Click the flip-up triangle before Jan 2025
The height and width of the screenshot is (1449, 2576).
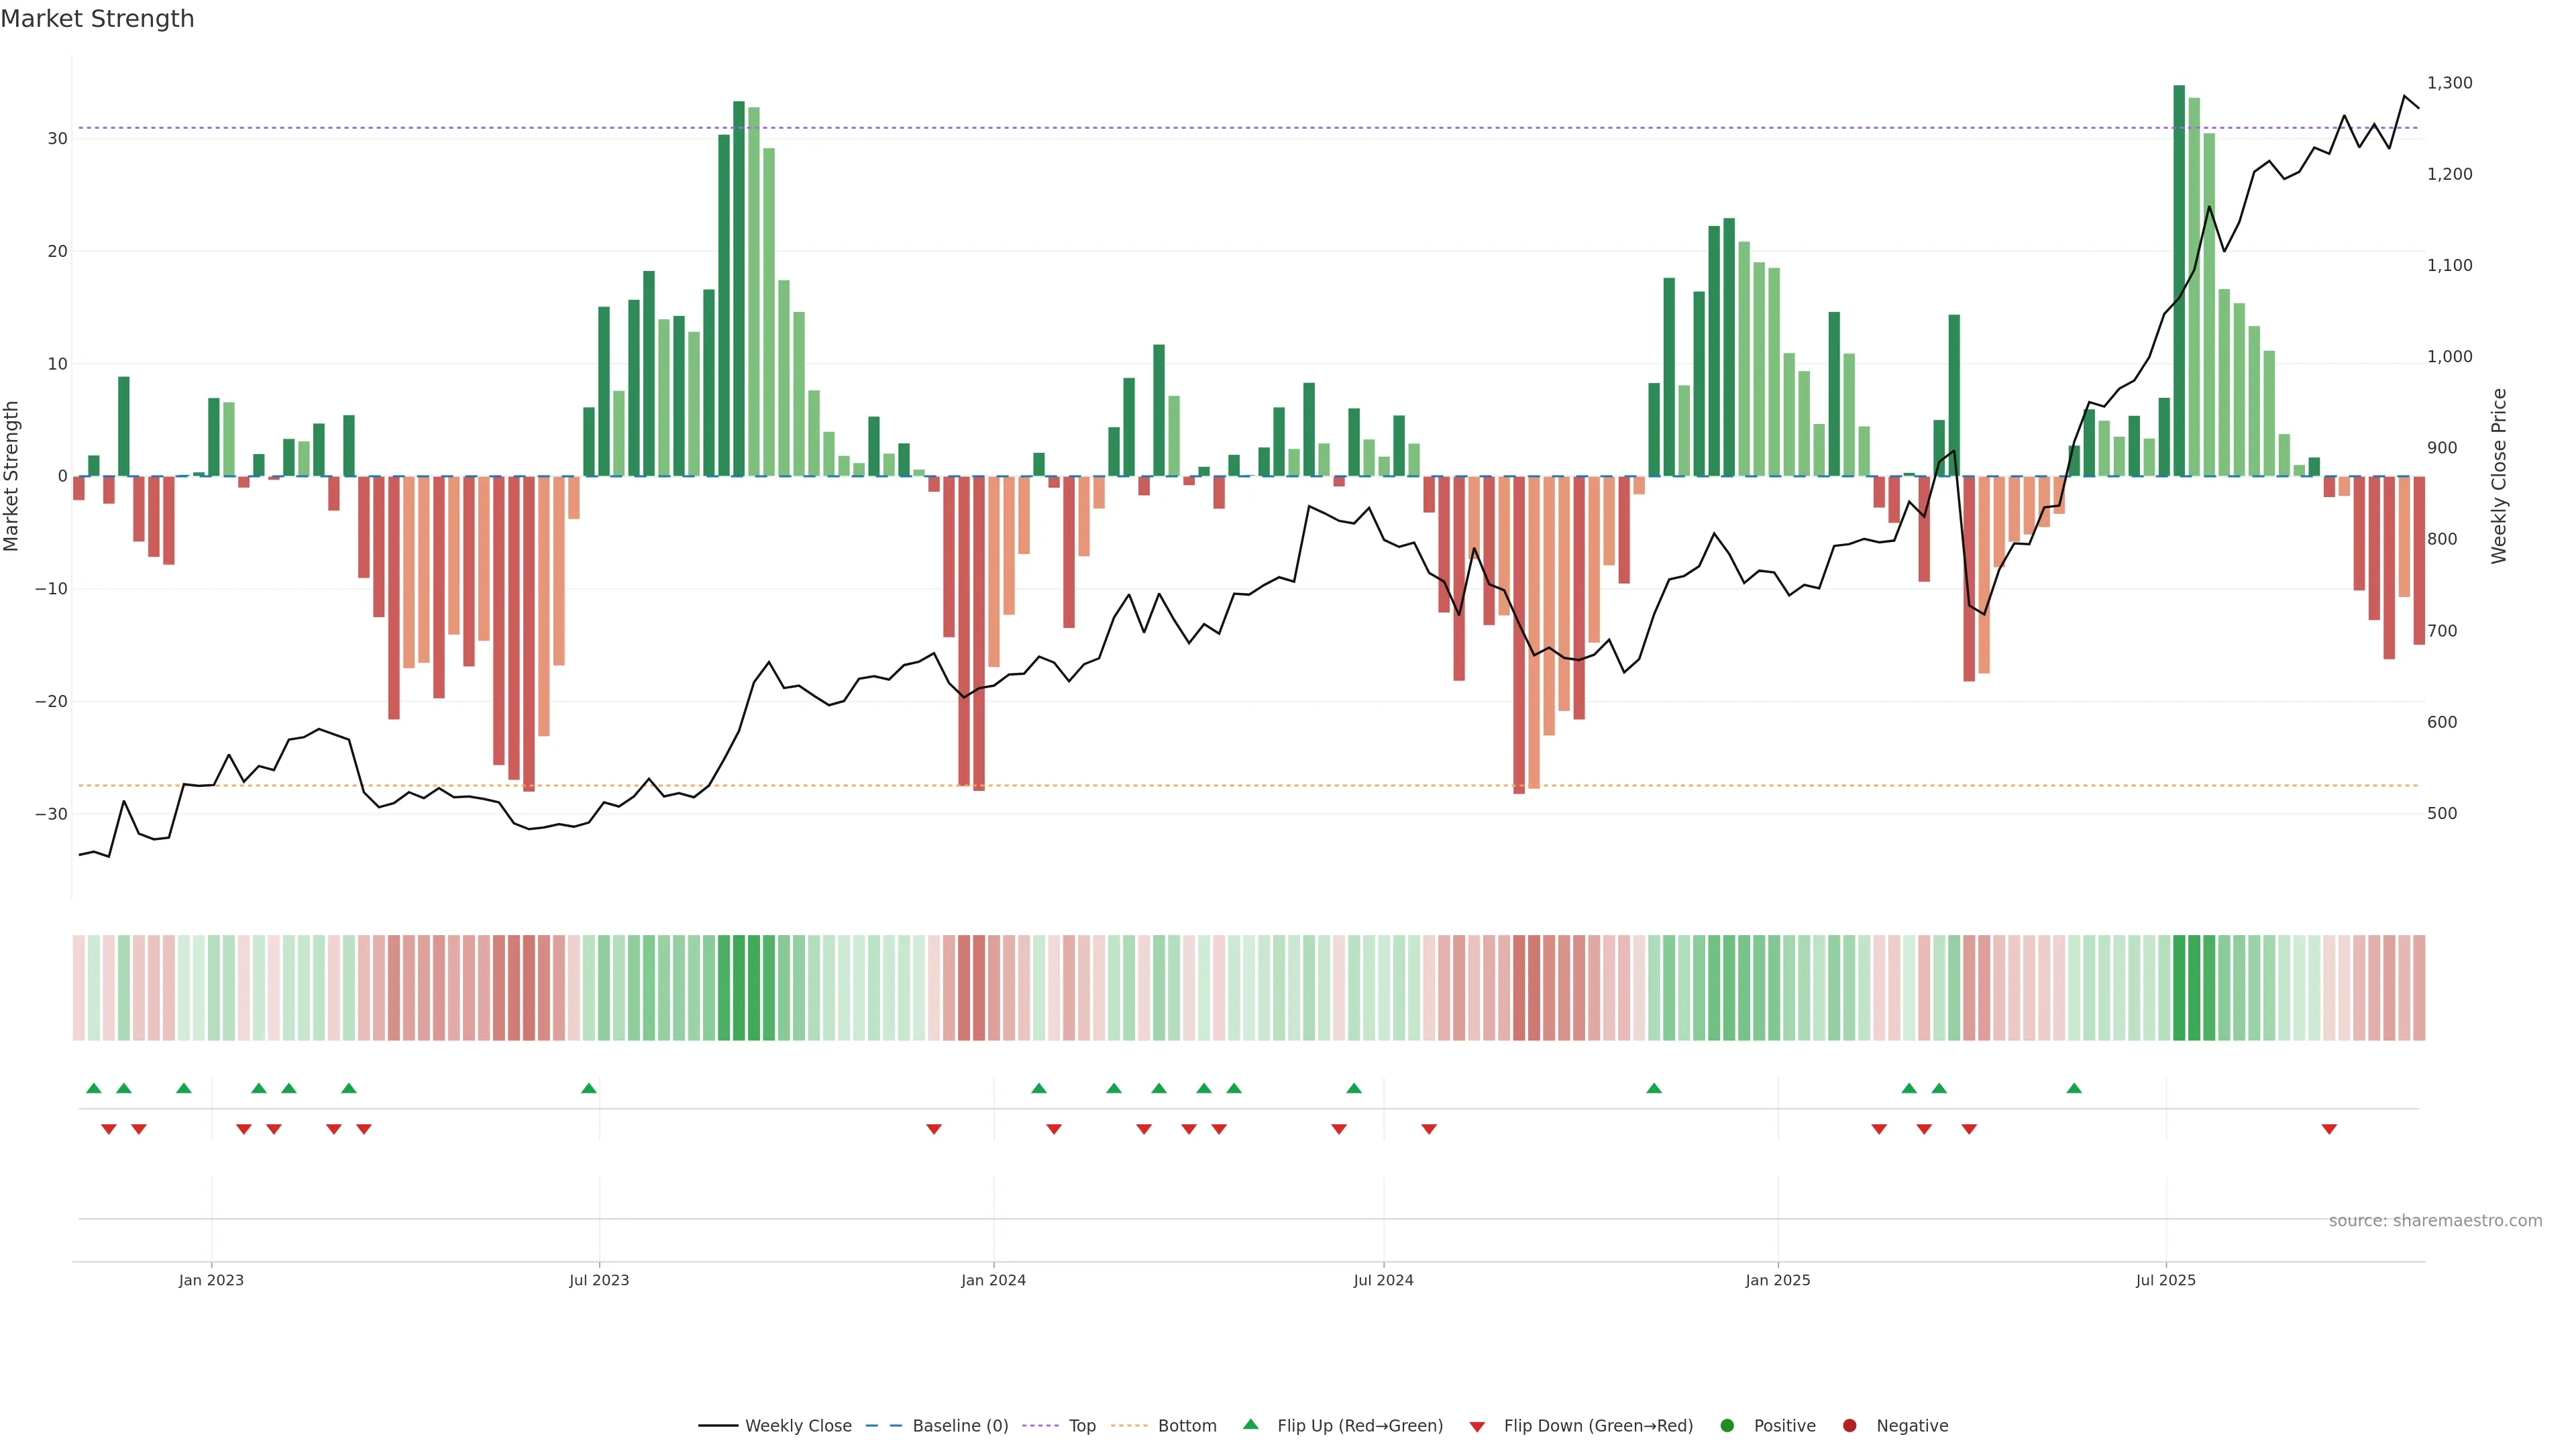click(x=1654, y=1088)
